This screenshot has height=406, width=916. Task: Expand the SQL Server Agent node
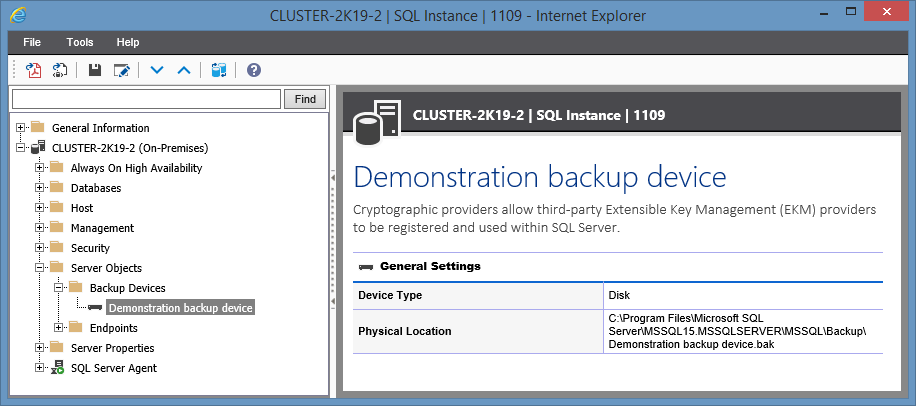40,367
